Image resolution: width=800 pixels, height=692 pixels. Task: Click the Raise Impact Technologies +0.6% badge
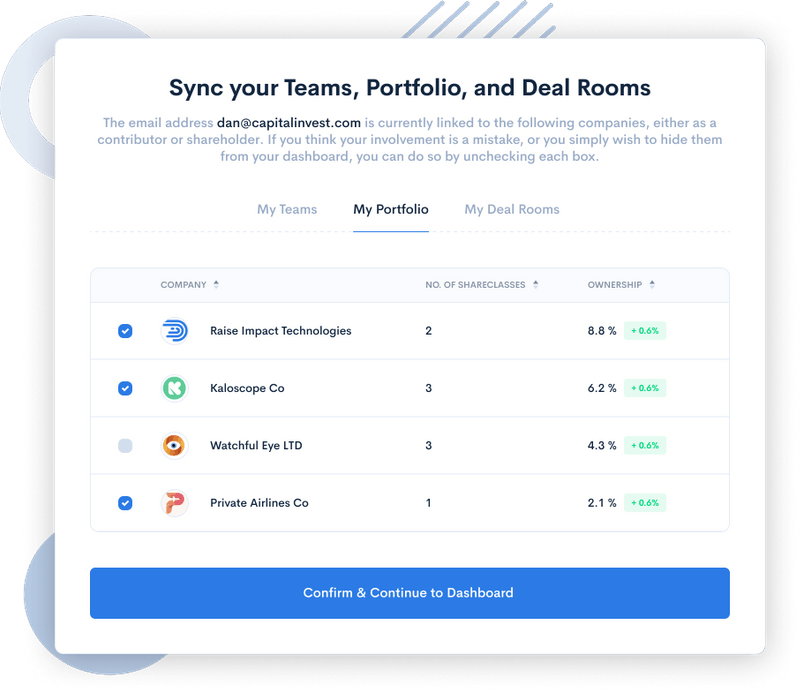tap(645, 331)
